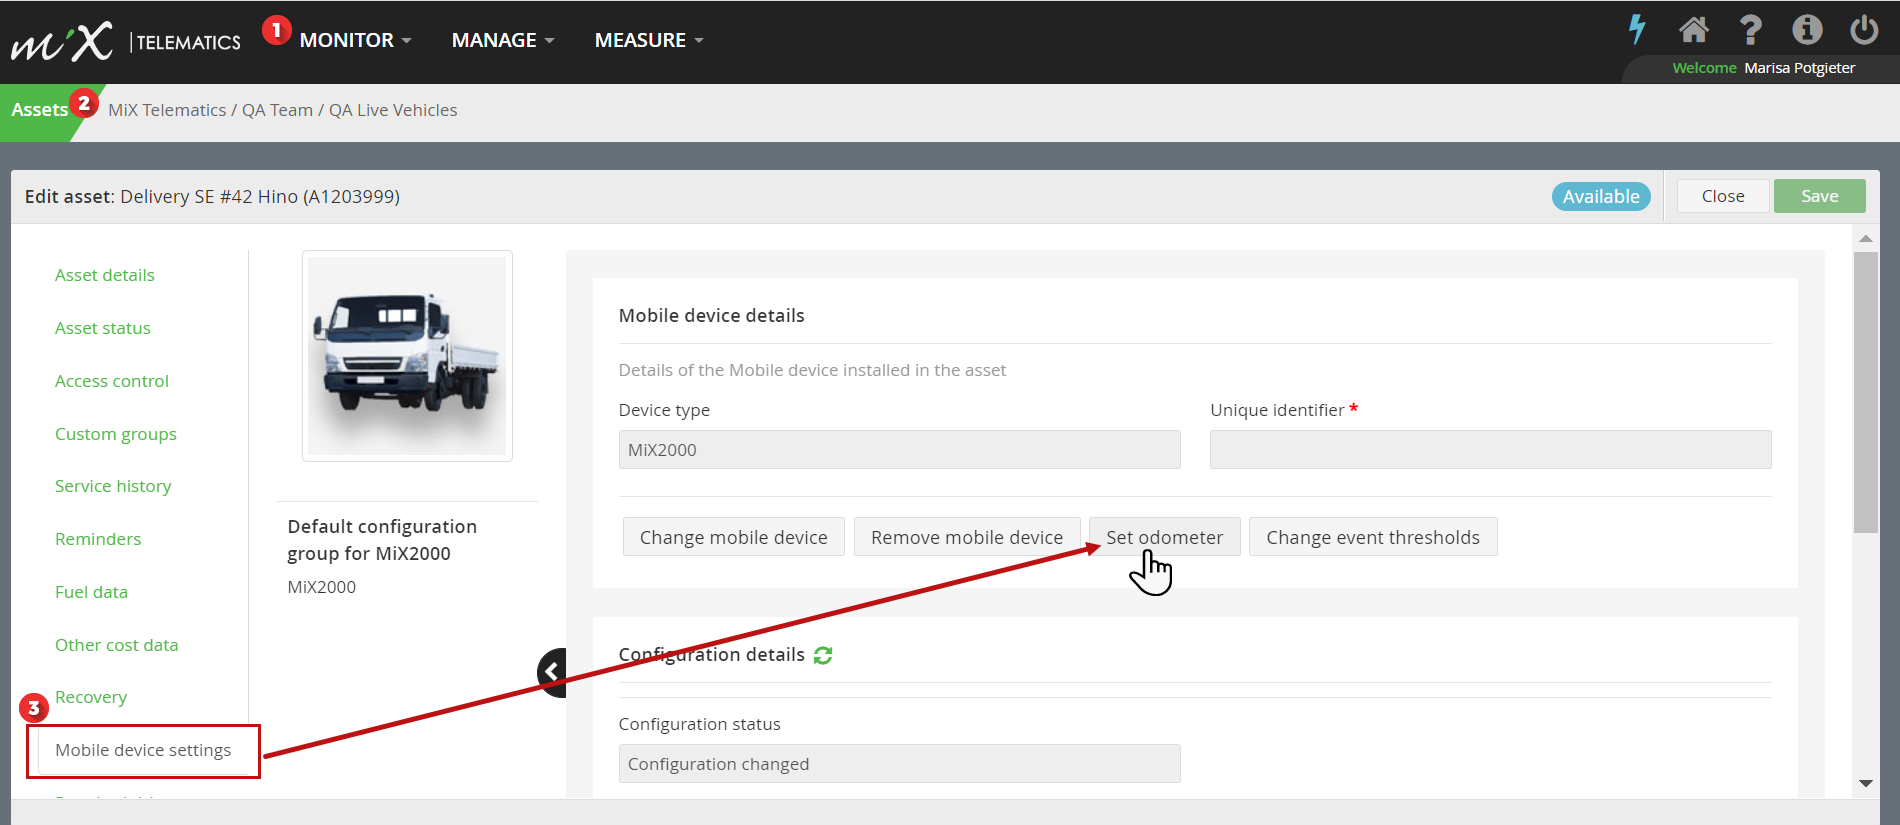The image size is (1900, 825).
Task: Select Mobile device settings section
Action: click(143, 750)
